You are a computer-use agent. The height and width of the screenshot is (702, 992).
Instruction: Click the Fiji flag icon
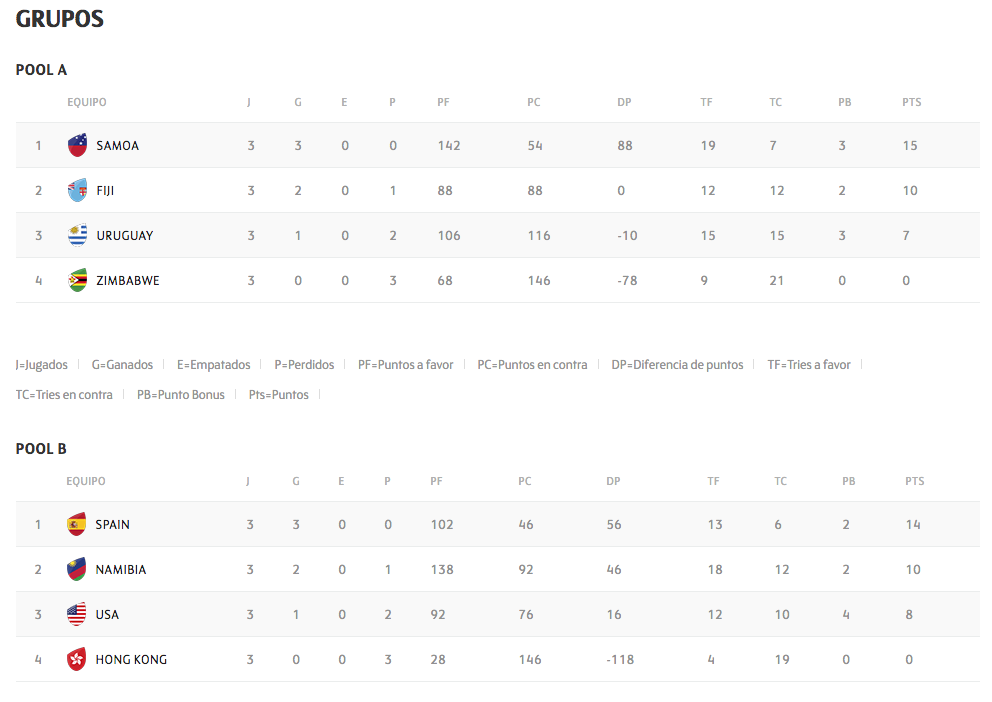78,191
